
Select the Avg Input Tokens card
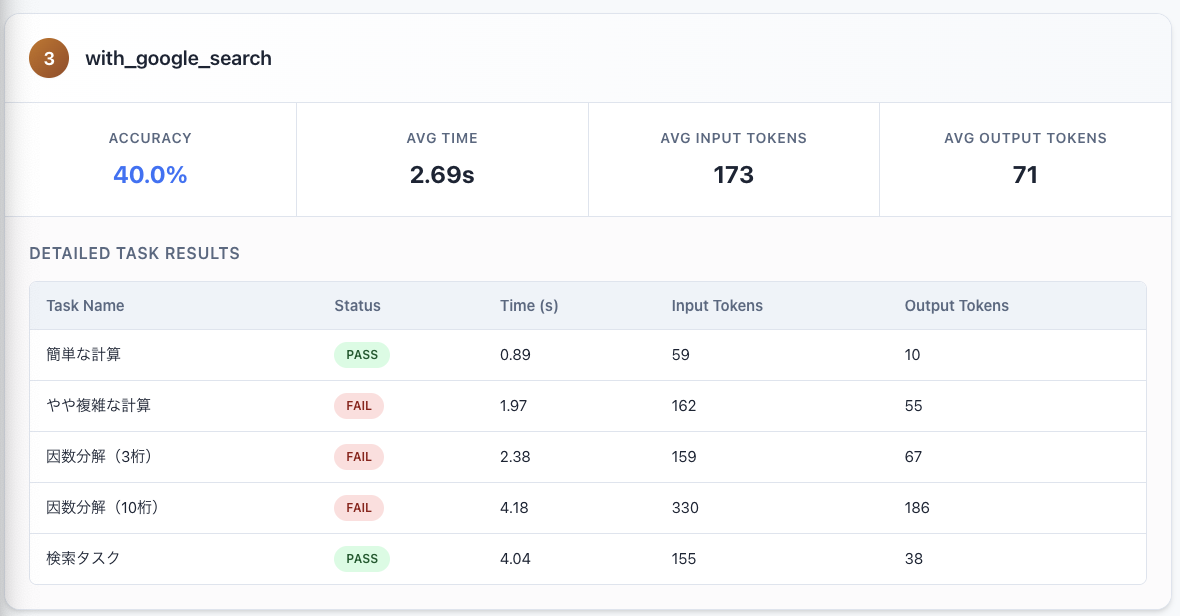[x=733, y=160]
